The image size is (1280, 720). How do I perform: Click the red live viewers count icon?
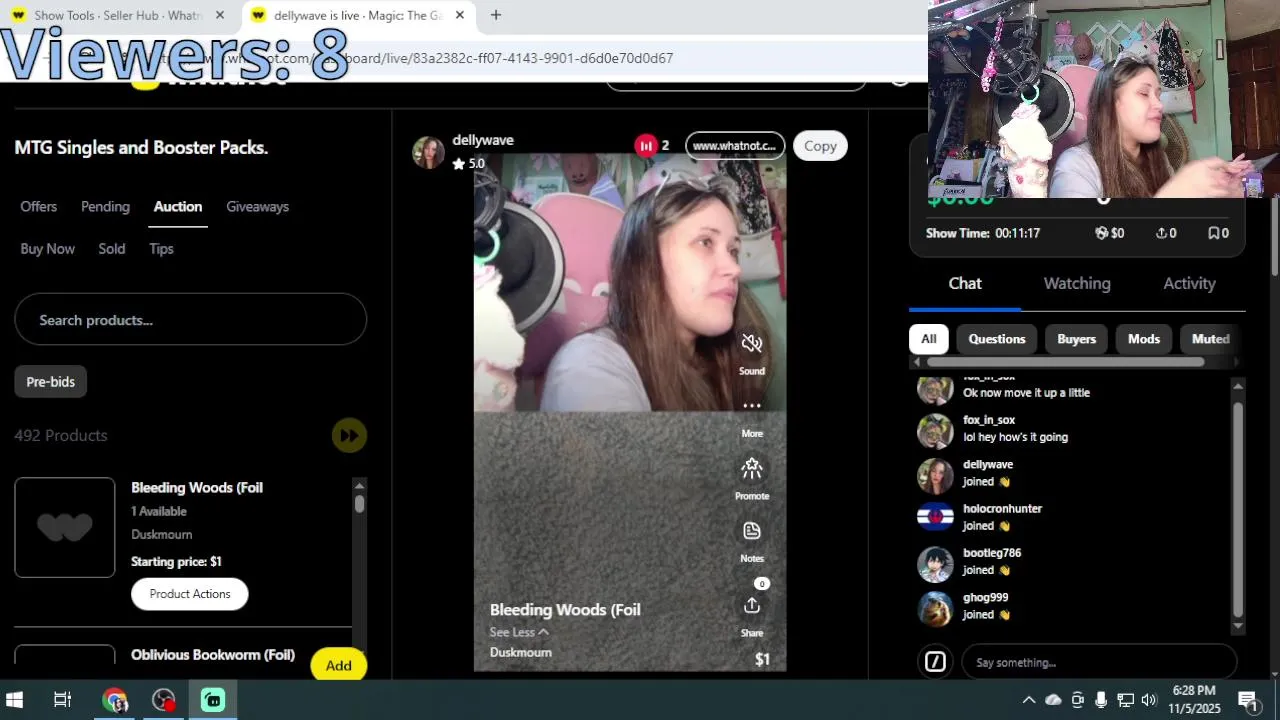pos(646,146)
